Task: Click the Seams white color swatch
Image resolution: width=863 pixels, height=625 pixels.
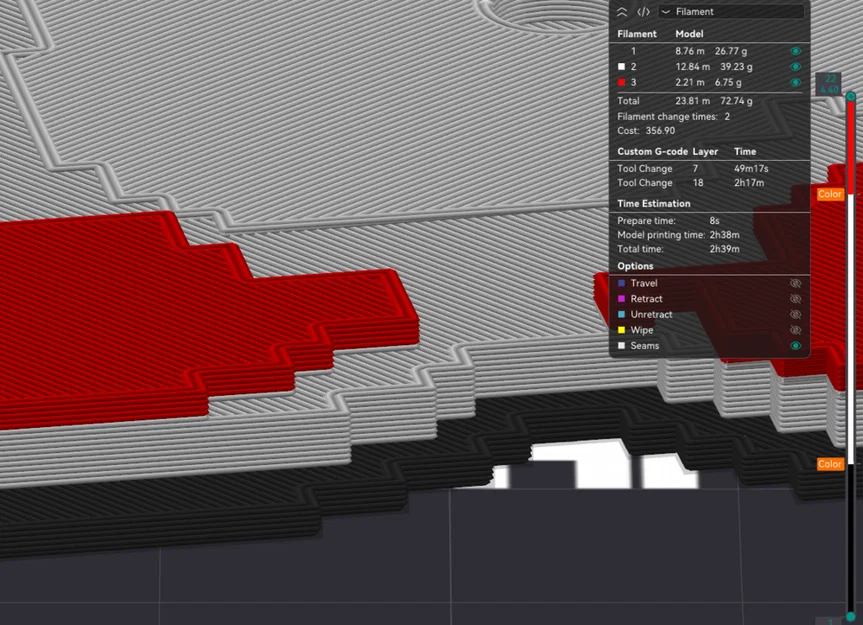Action: coord(621,346)
